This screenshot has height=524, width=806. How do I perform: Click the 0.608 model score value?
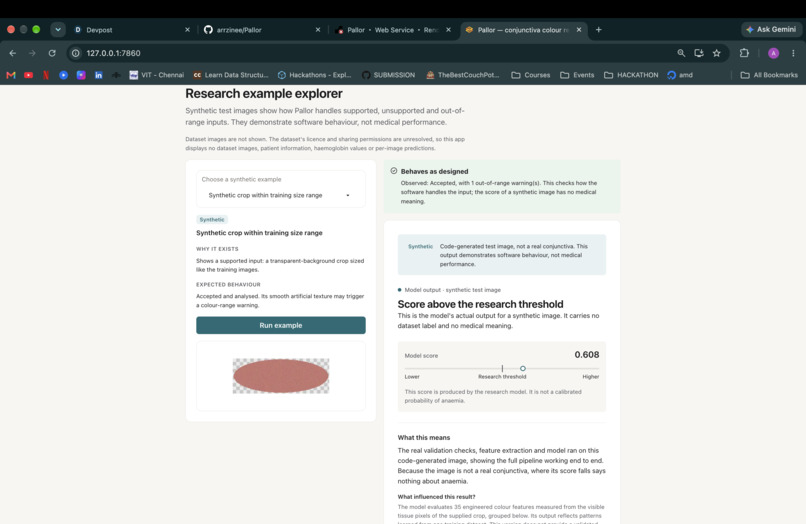587,355
